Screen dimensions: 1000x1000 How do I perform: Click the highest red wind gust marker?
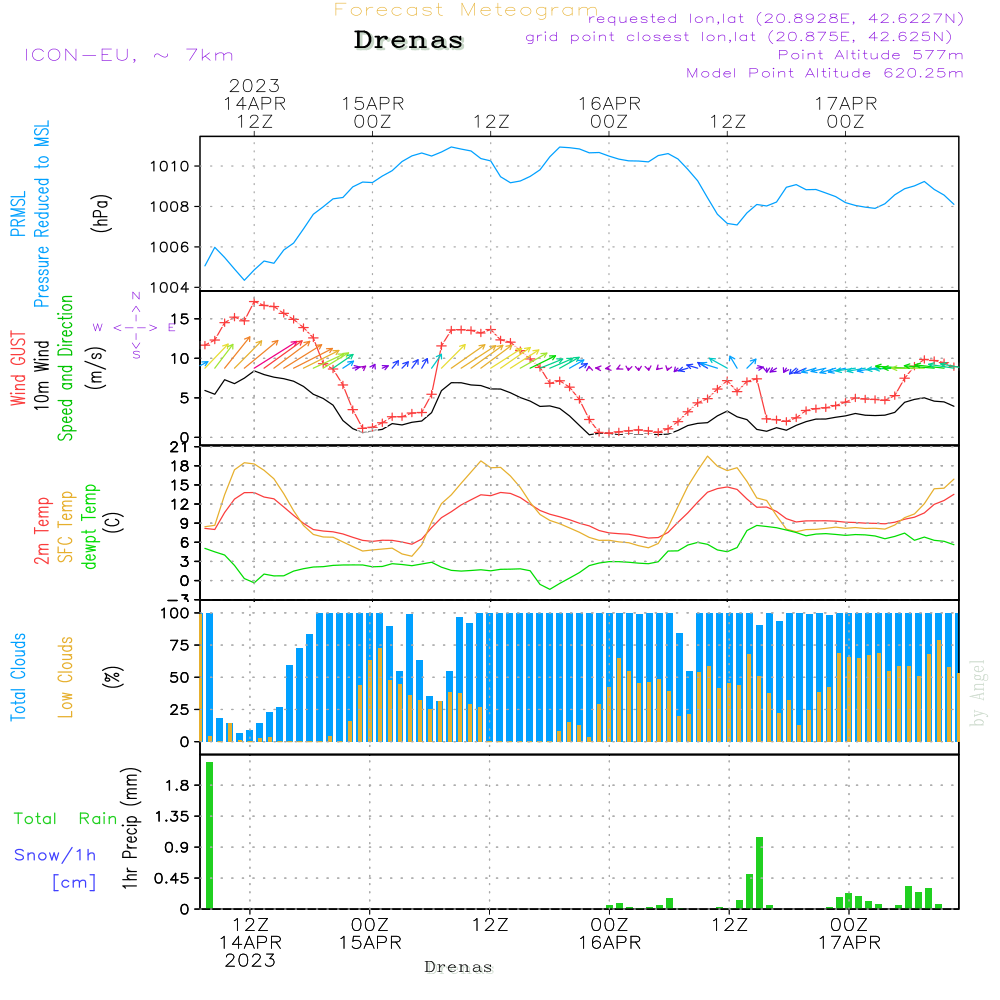(x=254, y=302)
